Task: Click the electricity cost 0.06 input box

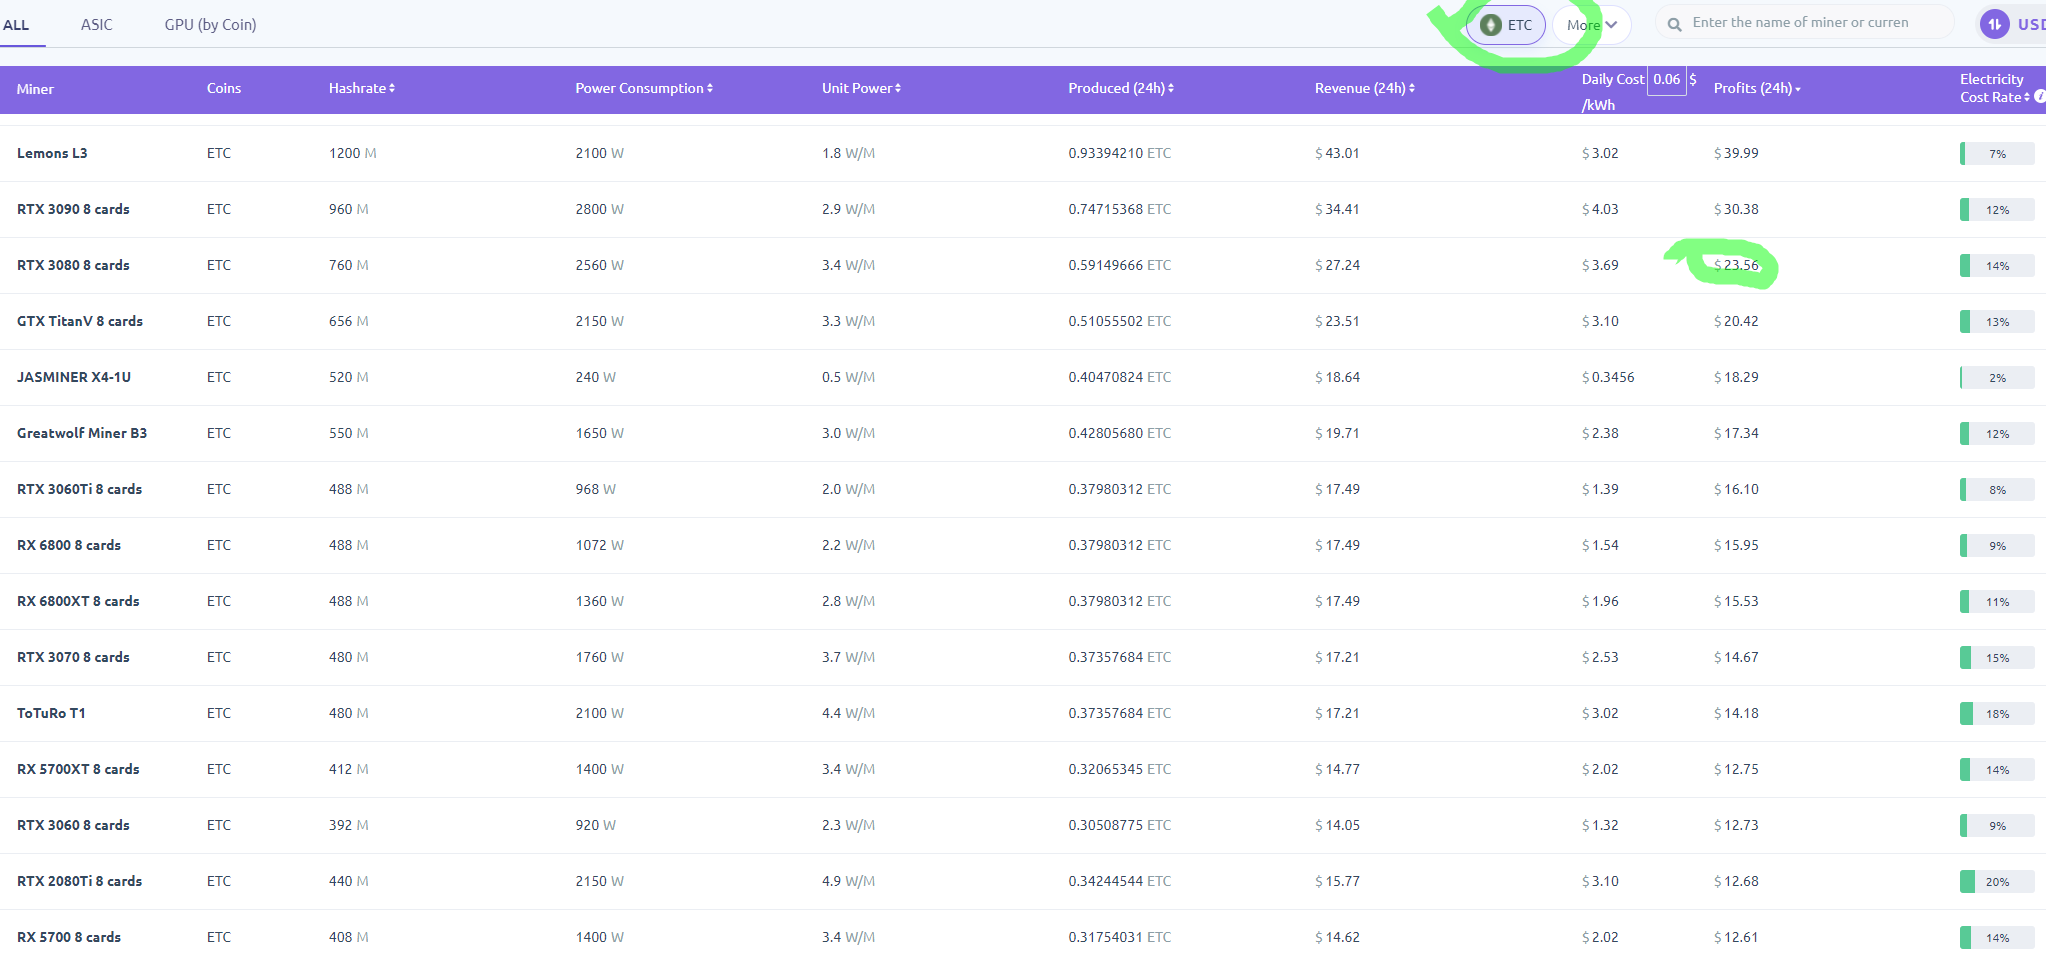Action: (x=1666, y=79)
